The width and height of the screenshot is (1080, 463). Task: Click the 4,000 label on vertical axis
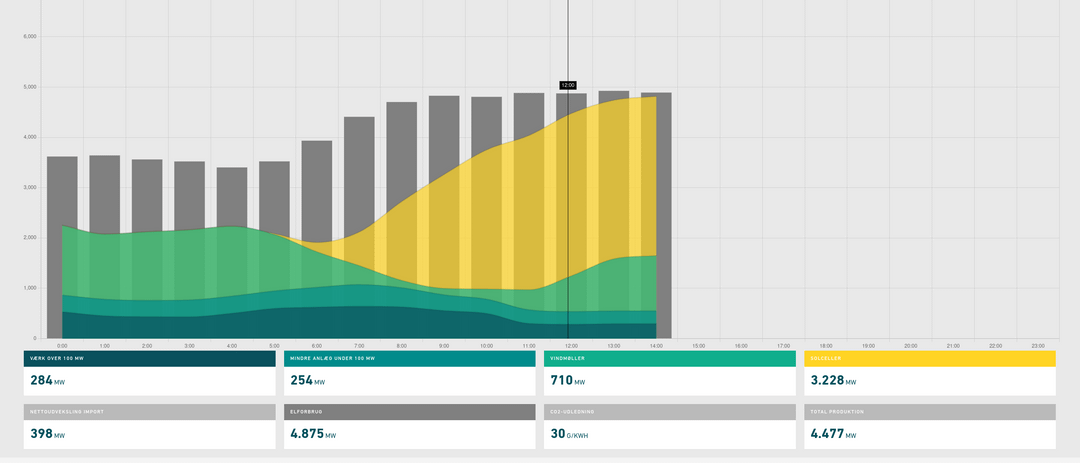pos(30,137)
